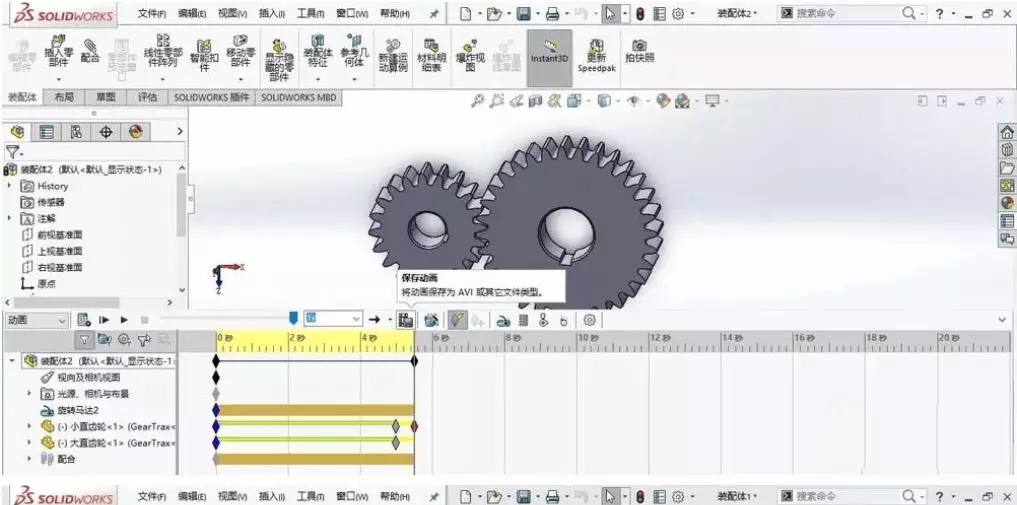Open the 工具(T) menu
The height and width of the screenshot is (505, 1017).
click(310, 14)
